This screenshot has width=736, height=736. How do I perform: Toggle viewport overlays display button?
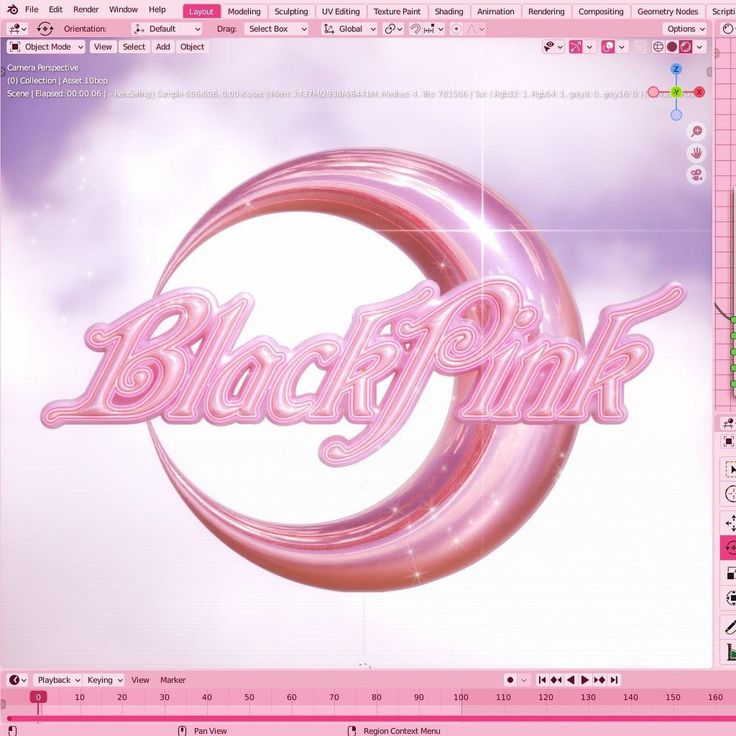607,47
